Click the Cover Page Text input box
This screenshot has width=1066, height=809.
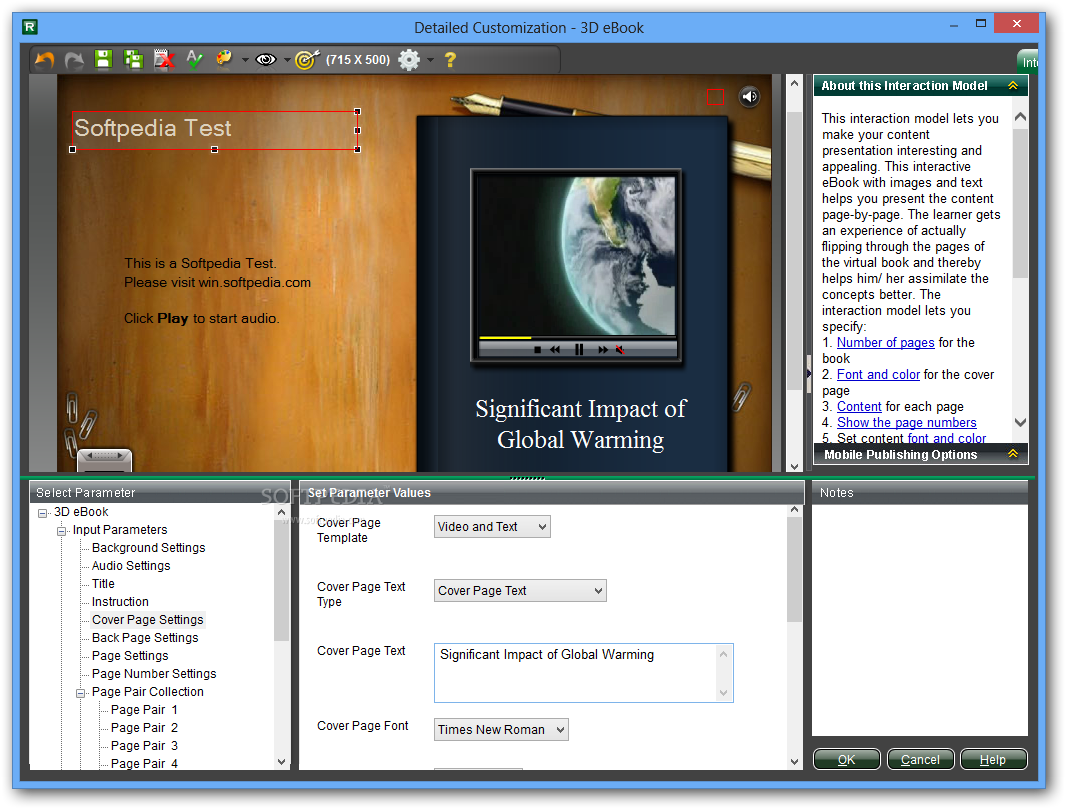(583, 673)
